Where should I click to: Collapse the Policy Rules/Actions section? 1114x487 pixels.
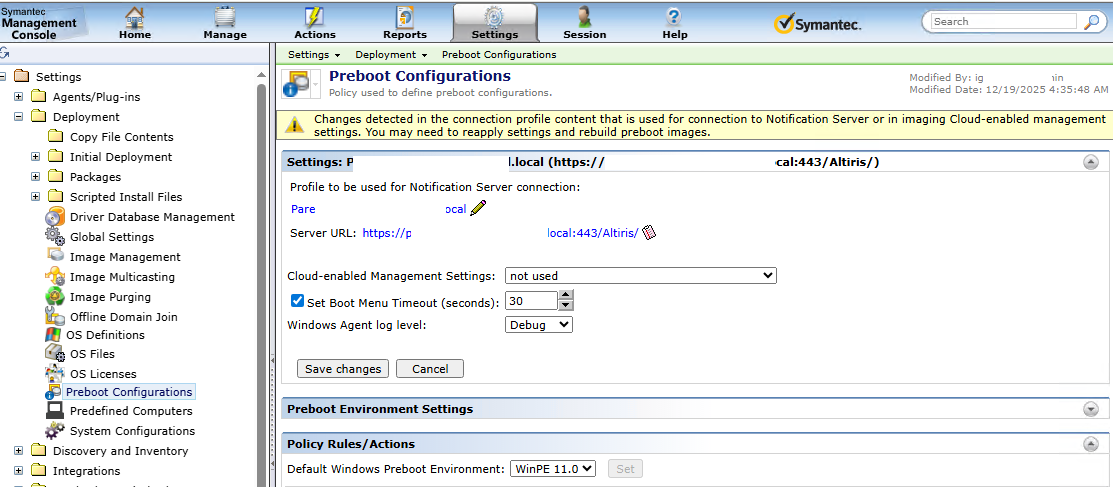1091,444
